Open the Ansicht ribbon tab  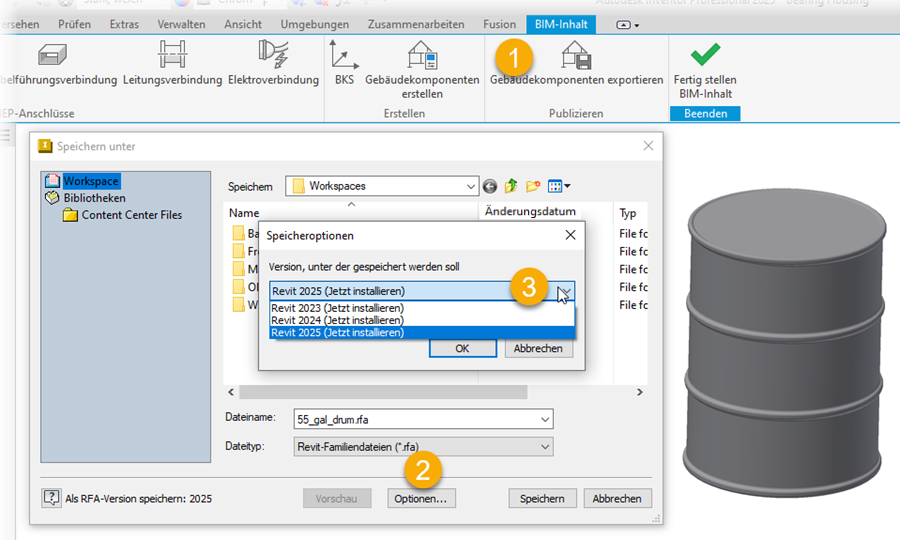(243, 24)
